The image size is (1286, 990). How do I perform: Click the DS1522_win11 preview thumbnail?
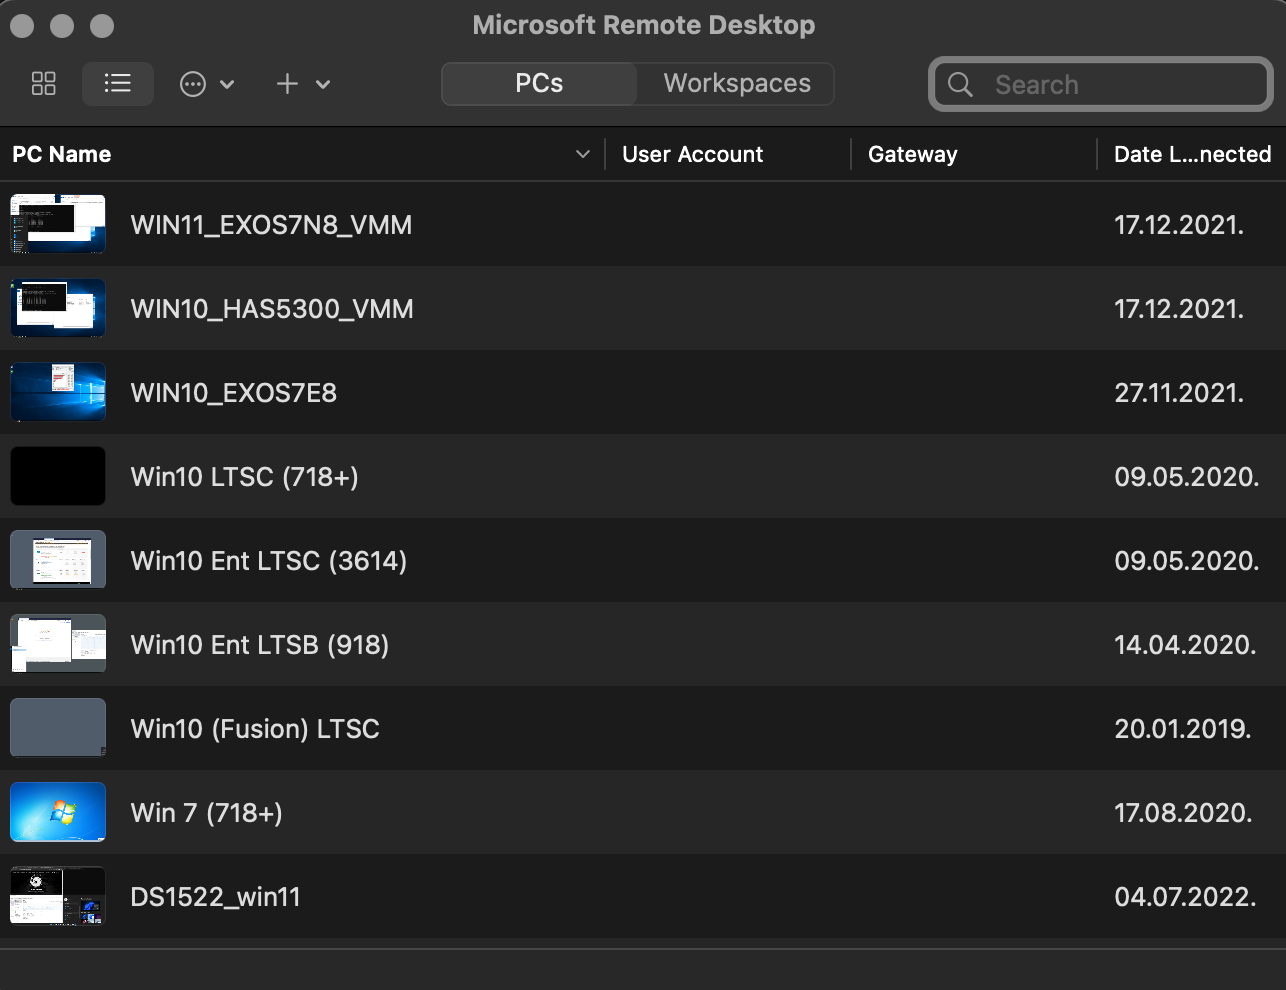pyautogui.click(x=57, y=896)
